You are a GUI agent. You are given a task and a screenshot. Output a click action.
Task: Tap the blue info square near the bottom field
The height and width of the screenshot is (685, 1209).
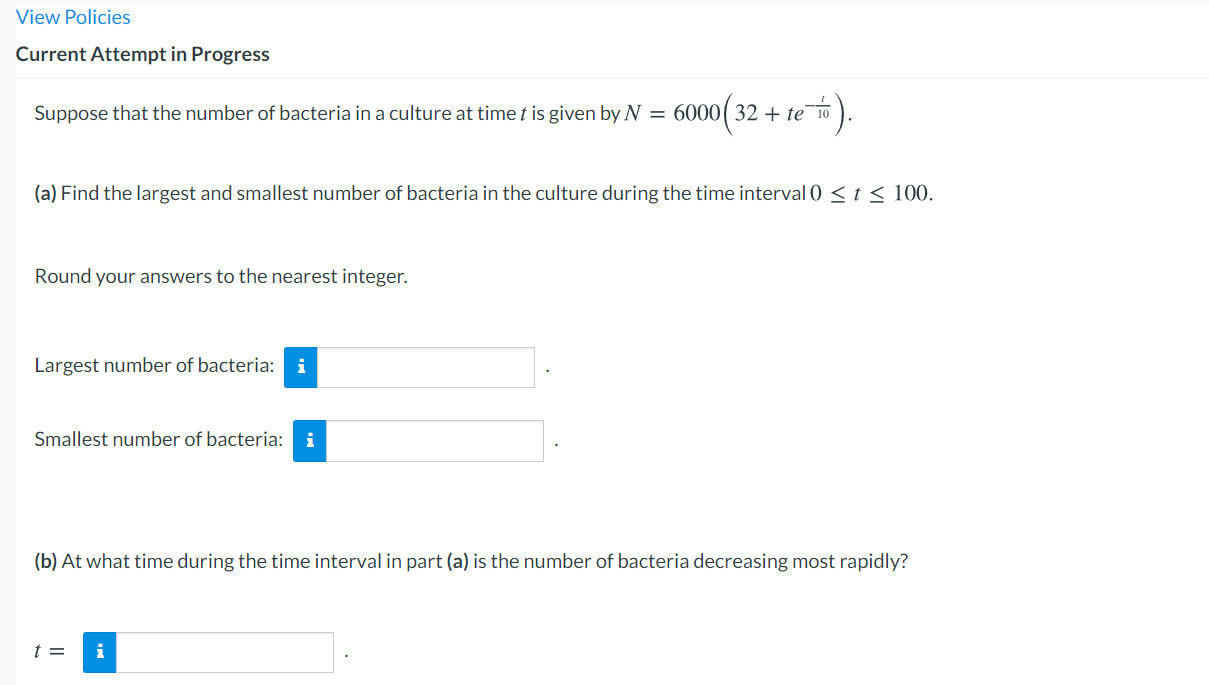coord(99,651)
